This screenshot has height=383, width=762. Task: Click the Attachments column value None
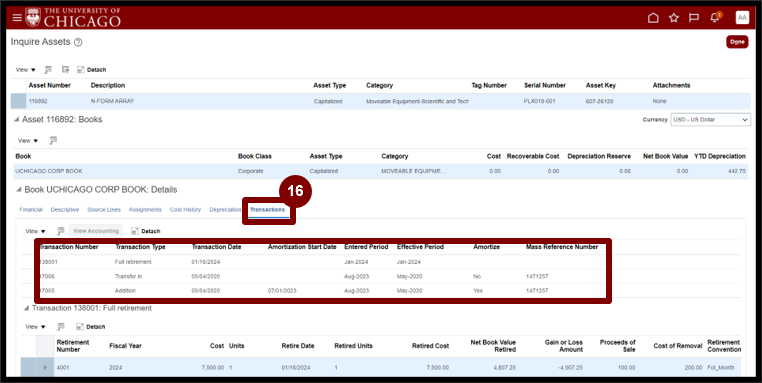click(x=659, y=101)
